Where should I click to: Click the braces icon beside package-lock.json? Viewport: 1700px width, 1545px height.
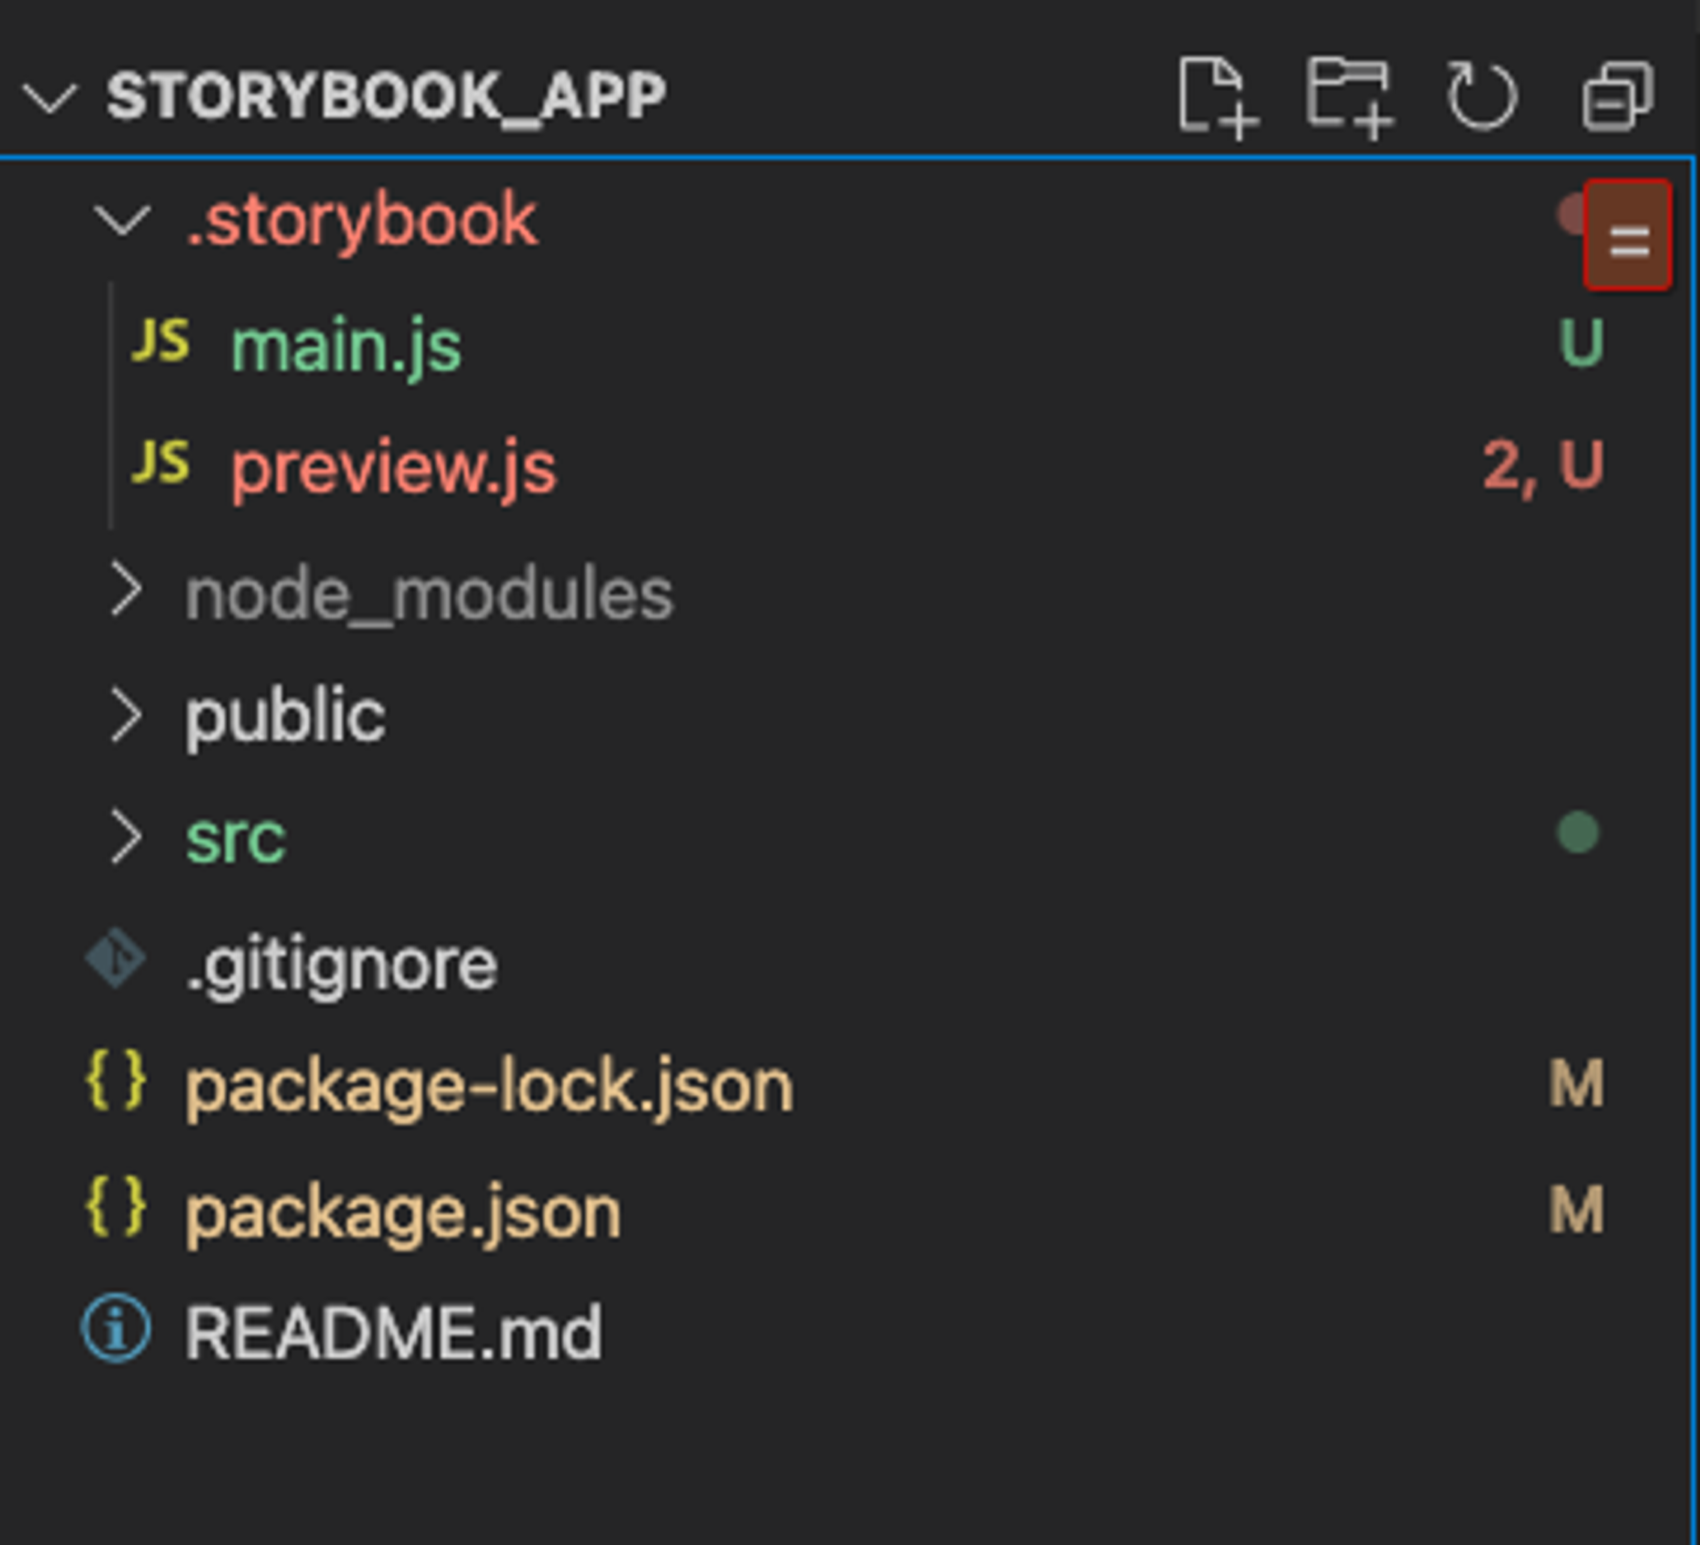pyautogui.click(x=116, y=1080)
